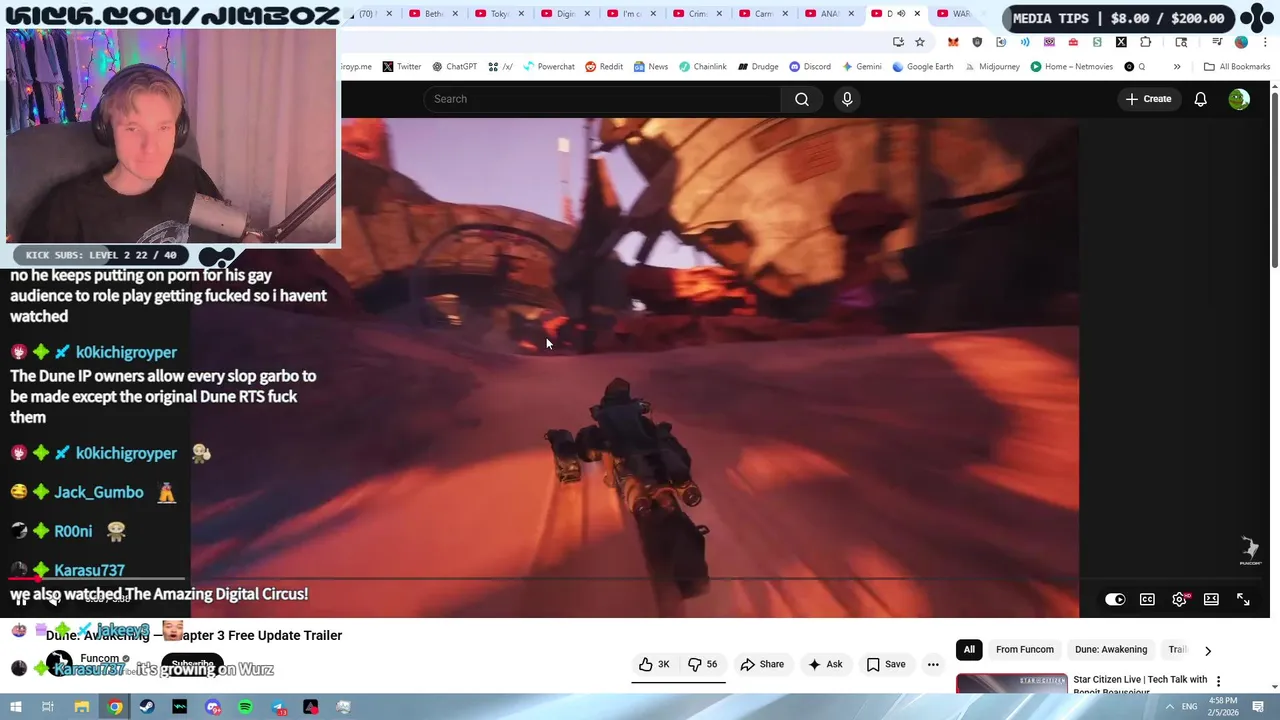Screen dimensions: 1280x720
Task: Switch to the WAR... browser tab
Action: point(954,14)
